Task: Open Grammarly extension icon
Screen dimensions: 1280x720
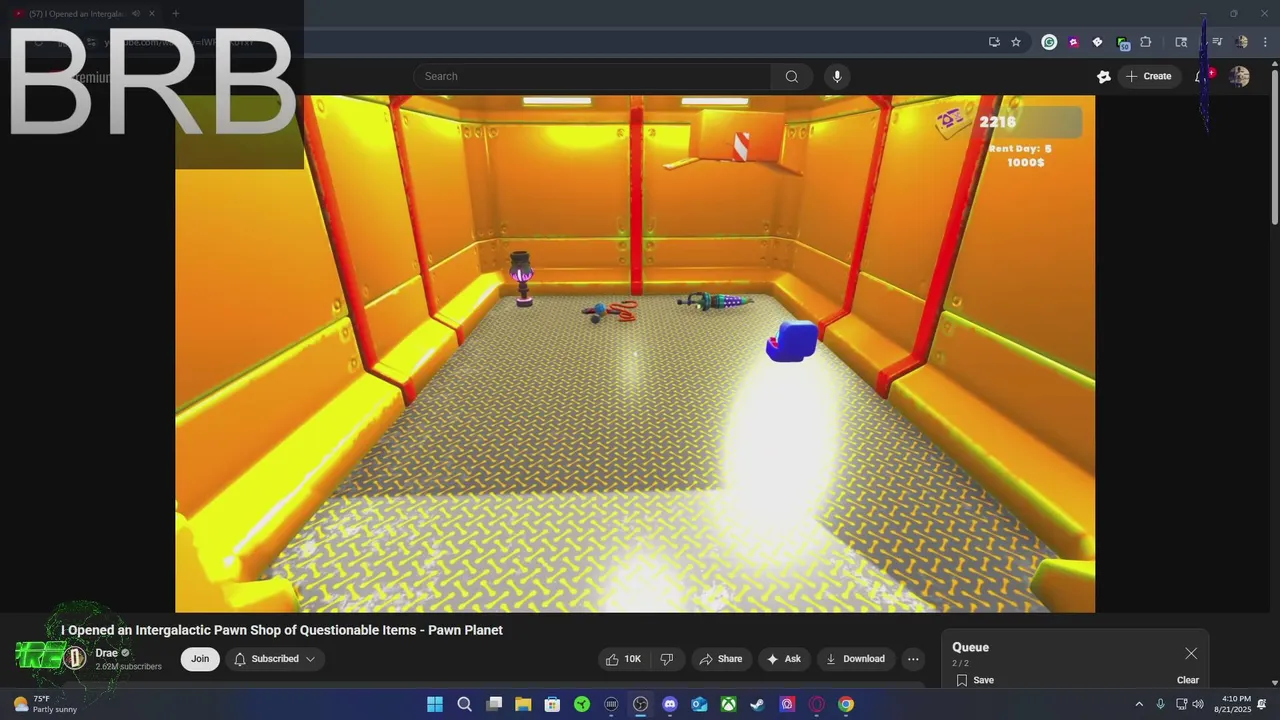Action: [x=1049, y=42]
